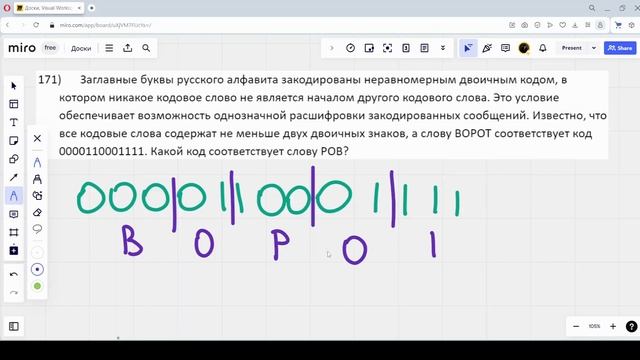The width and height of the screenshot is (640, 360).
Task: Toggle collaborators' cursors visibility
Action: pyautogui.click(x=468, y=48)
